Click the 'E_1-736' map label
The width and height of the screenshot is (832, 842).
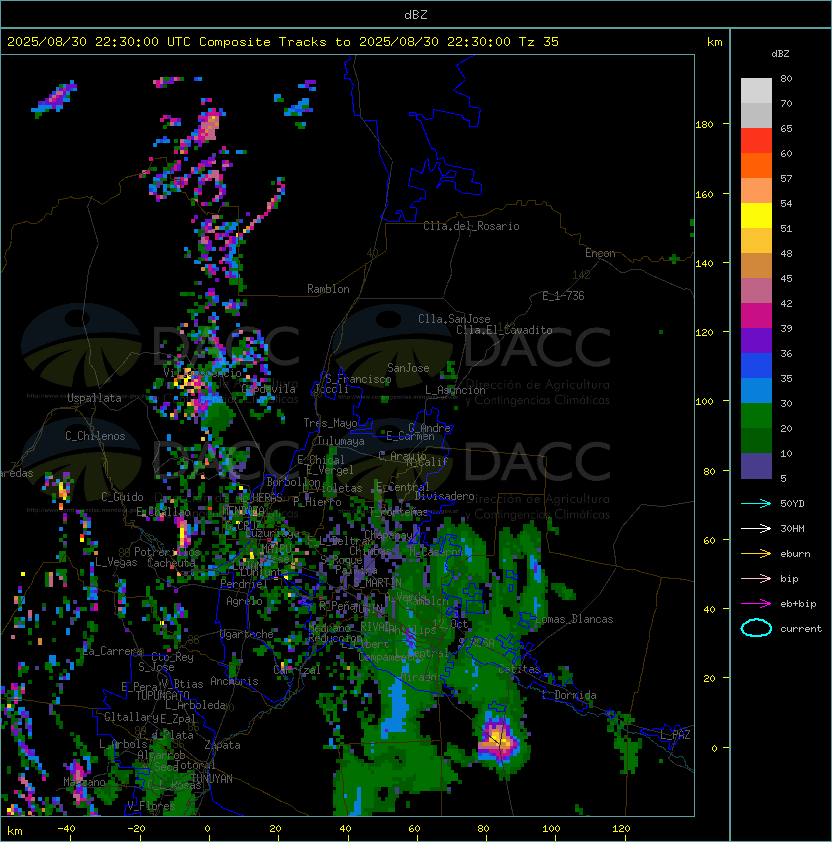[563, 296]
